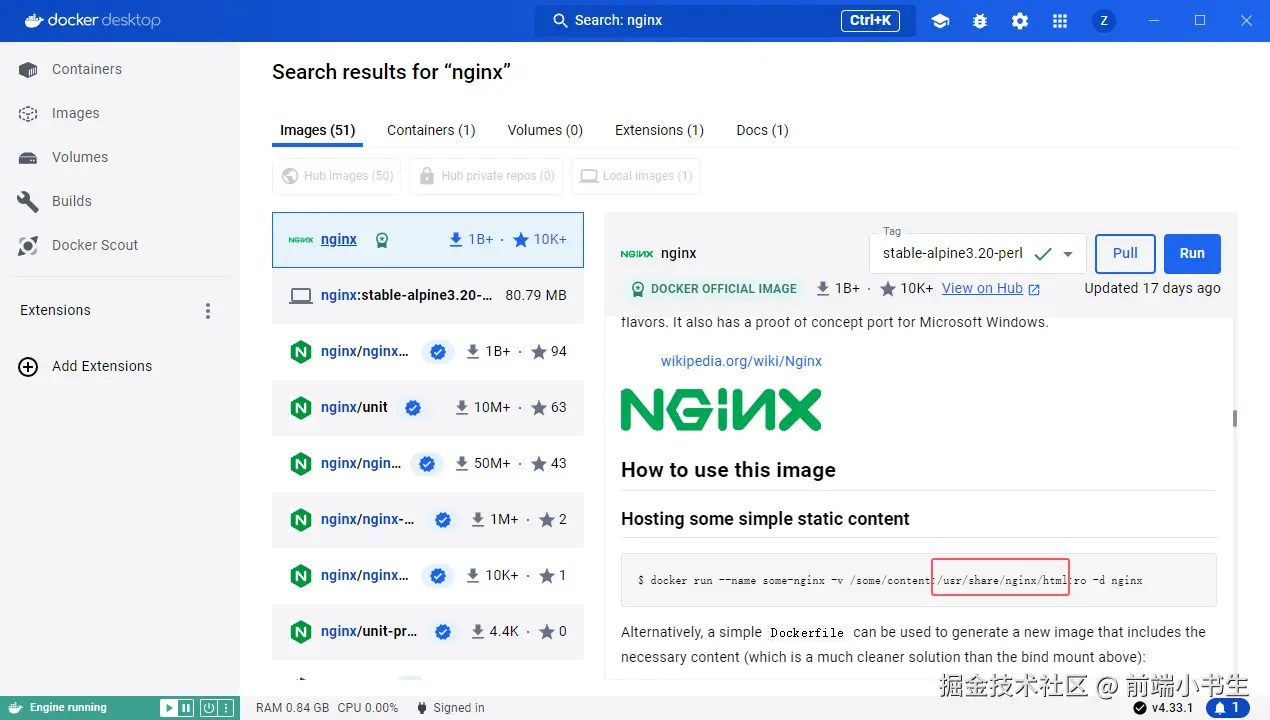Screen dimensions: 1270x720
Task: Click the Docker Scout icon
Action: coord(28,246)
